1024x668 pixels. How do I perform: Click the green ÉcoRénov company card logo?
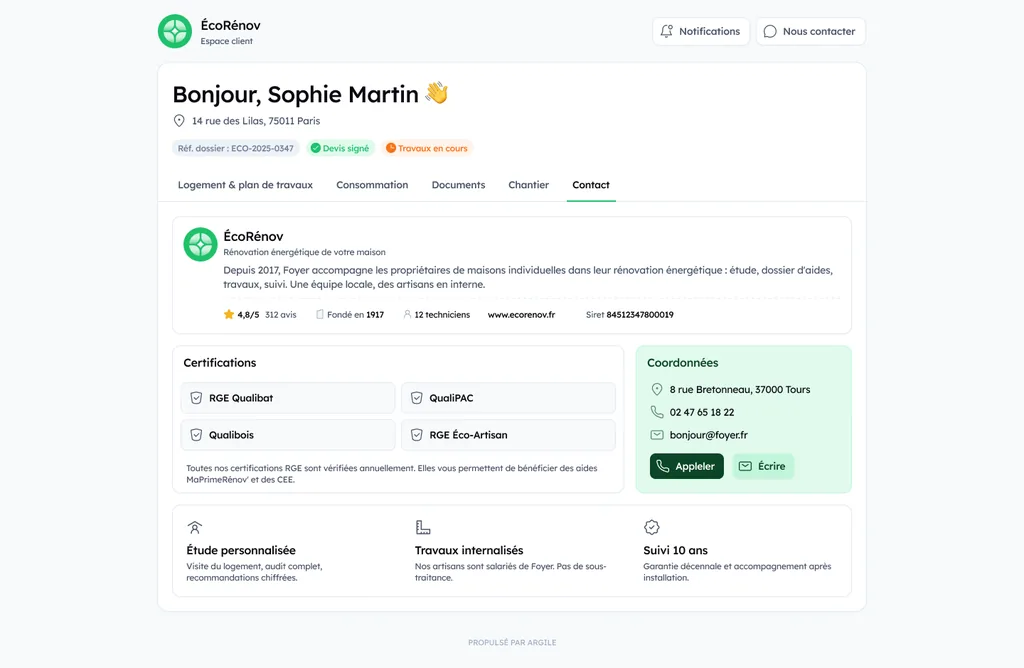pyautogui.click(x=200, y=244)
